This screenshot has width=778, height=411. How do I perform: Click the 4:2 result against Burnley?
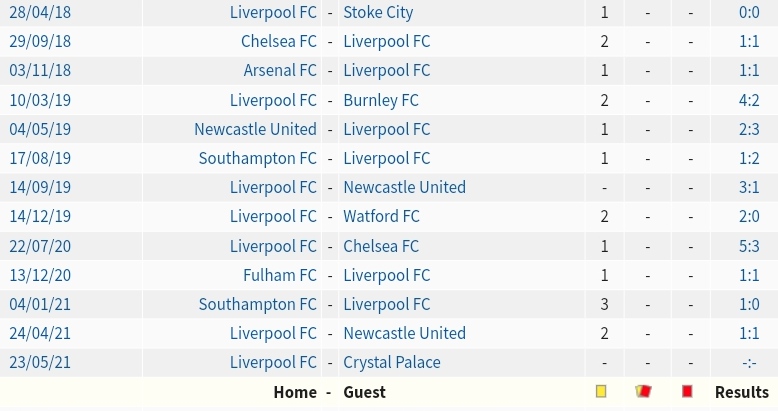coord(749,100)
